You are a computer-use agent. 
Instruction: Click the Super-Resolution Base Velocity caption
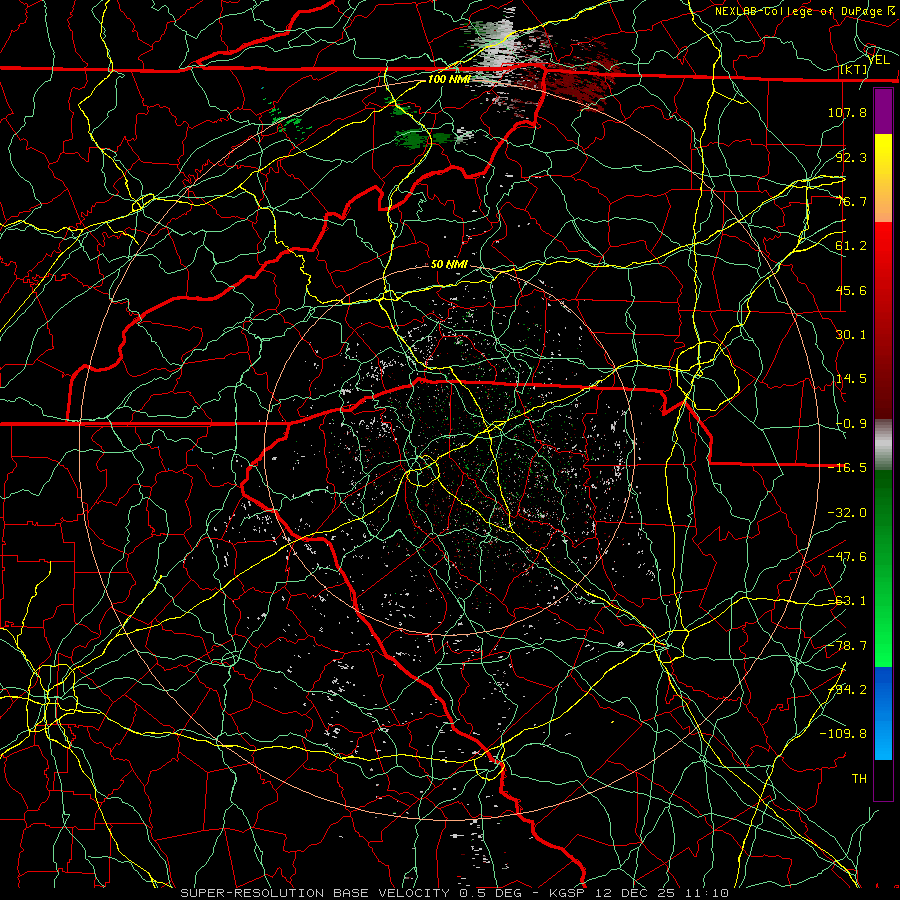[x=455, y=893]
